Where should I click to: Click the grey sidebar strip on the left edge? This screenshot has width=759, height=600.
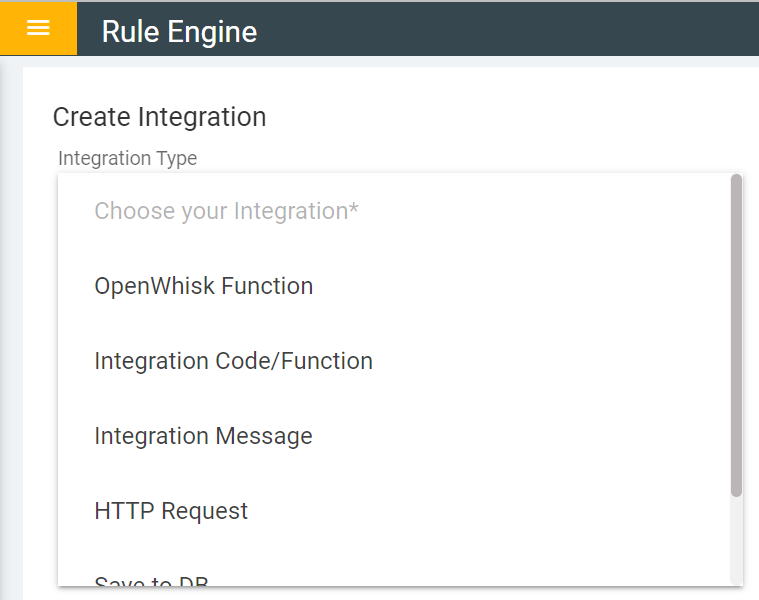click(10, 330)
